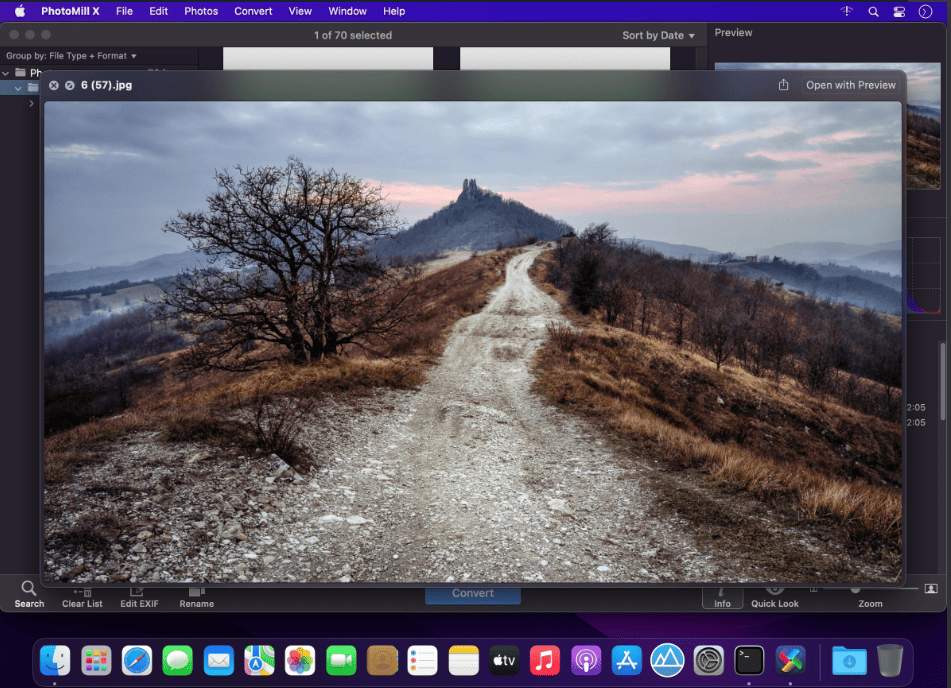Click Open with Preview button
951x688 pixels.
click(x=850, y=85)
